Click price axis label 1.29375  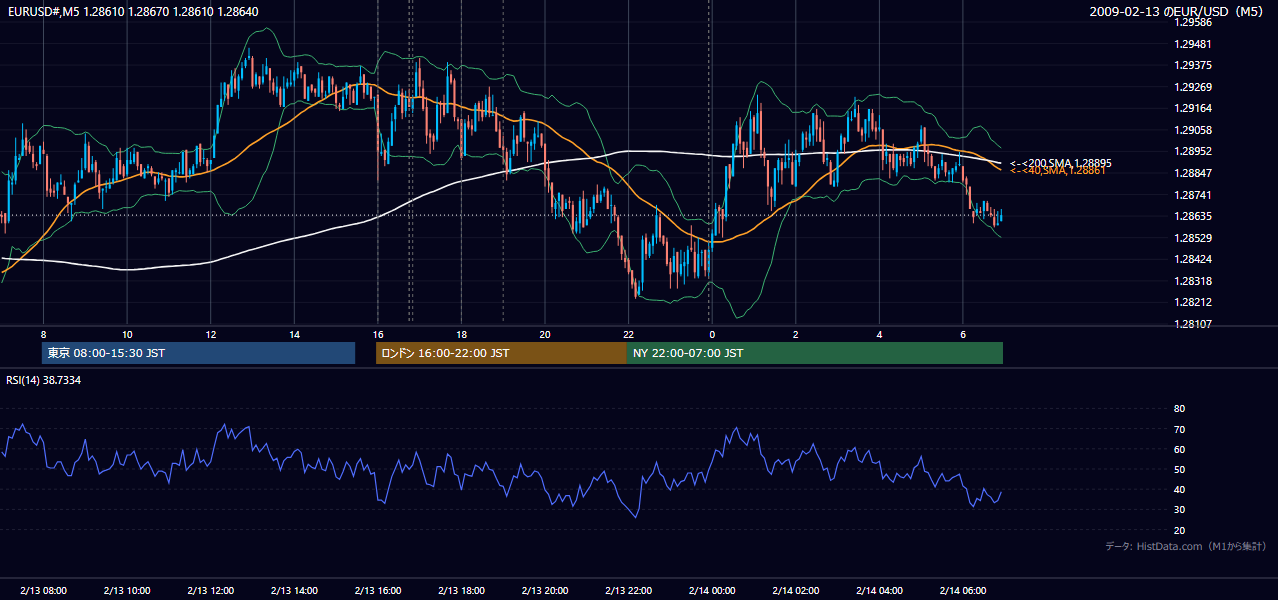pos(1192,65)
